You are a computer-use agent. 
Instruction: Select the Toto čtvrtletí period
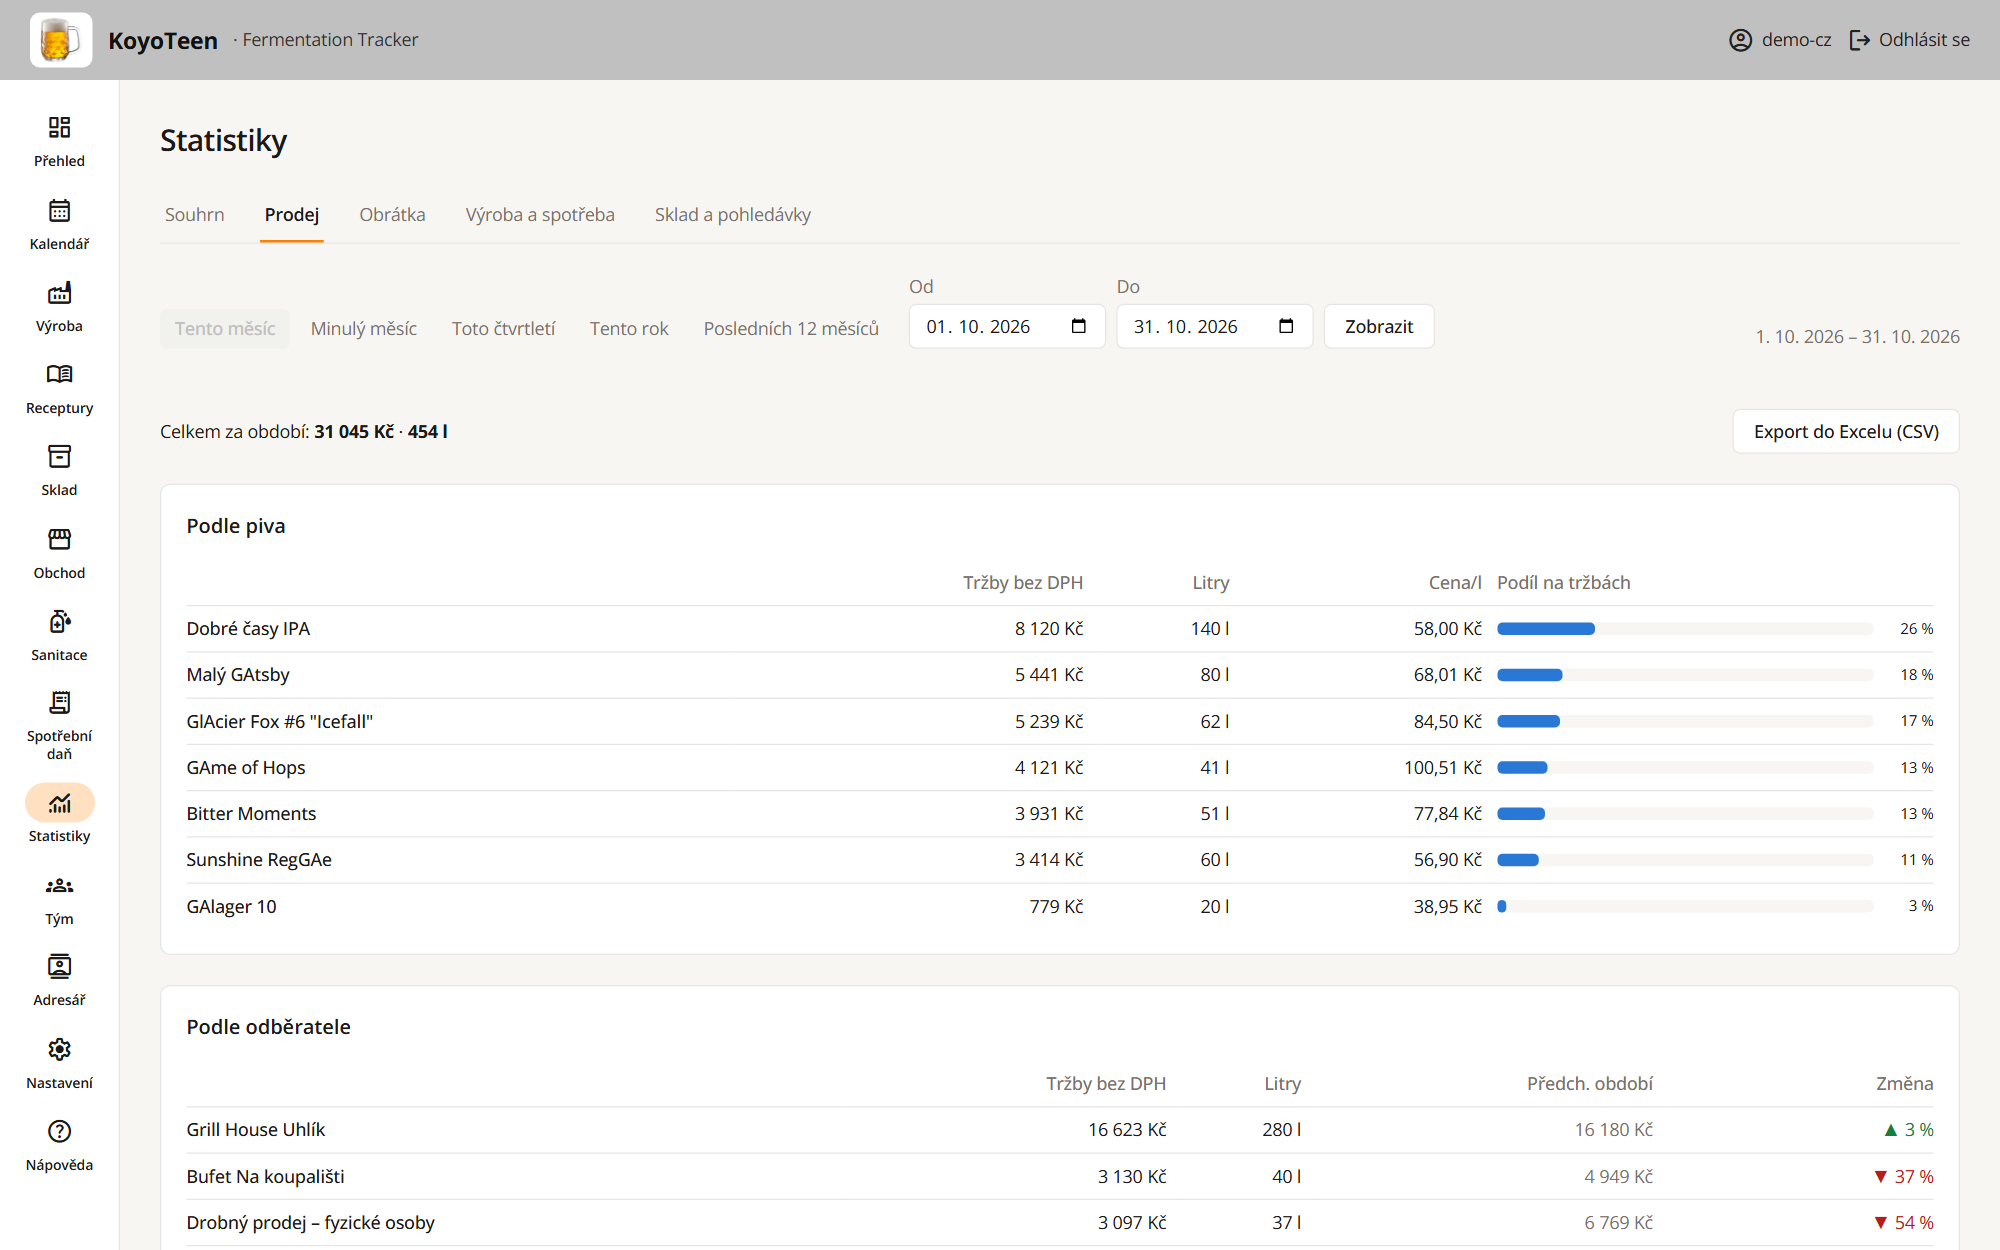pos(503,328)
